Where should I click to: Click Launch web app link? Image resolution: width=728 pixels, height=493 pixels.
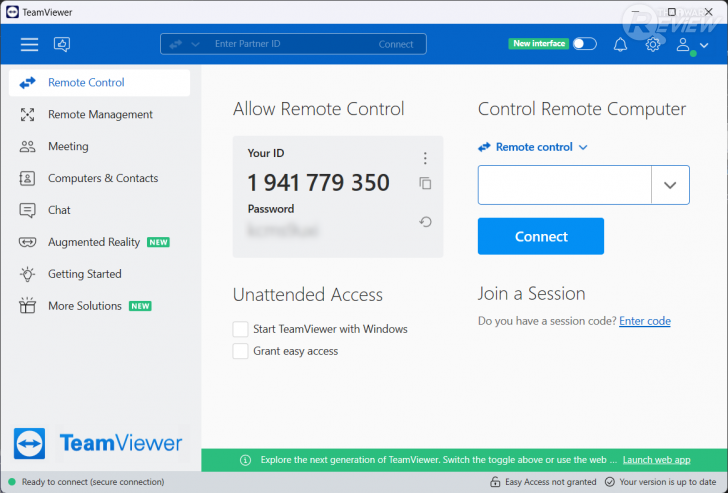pos(656,460)
